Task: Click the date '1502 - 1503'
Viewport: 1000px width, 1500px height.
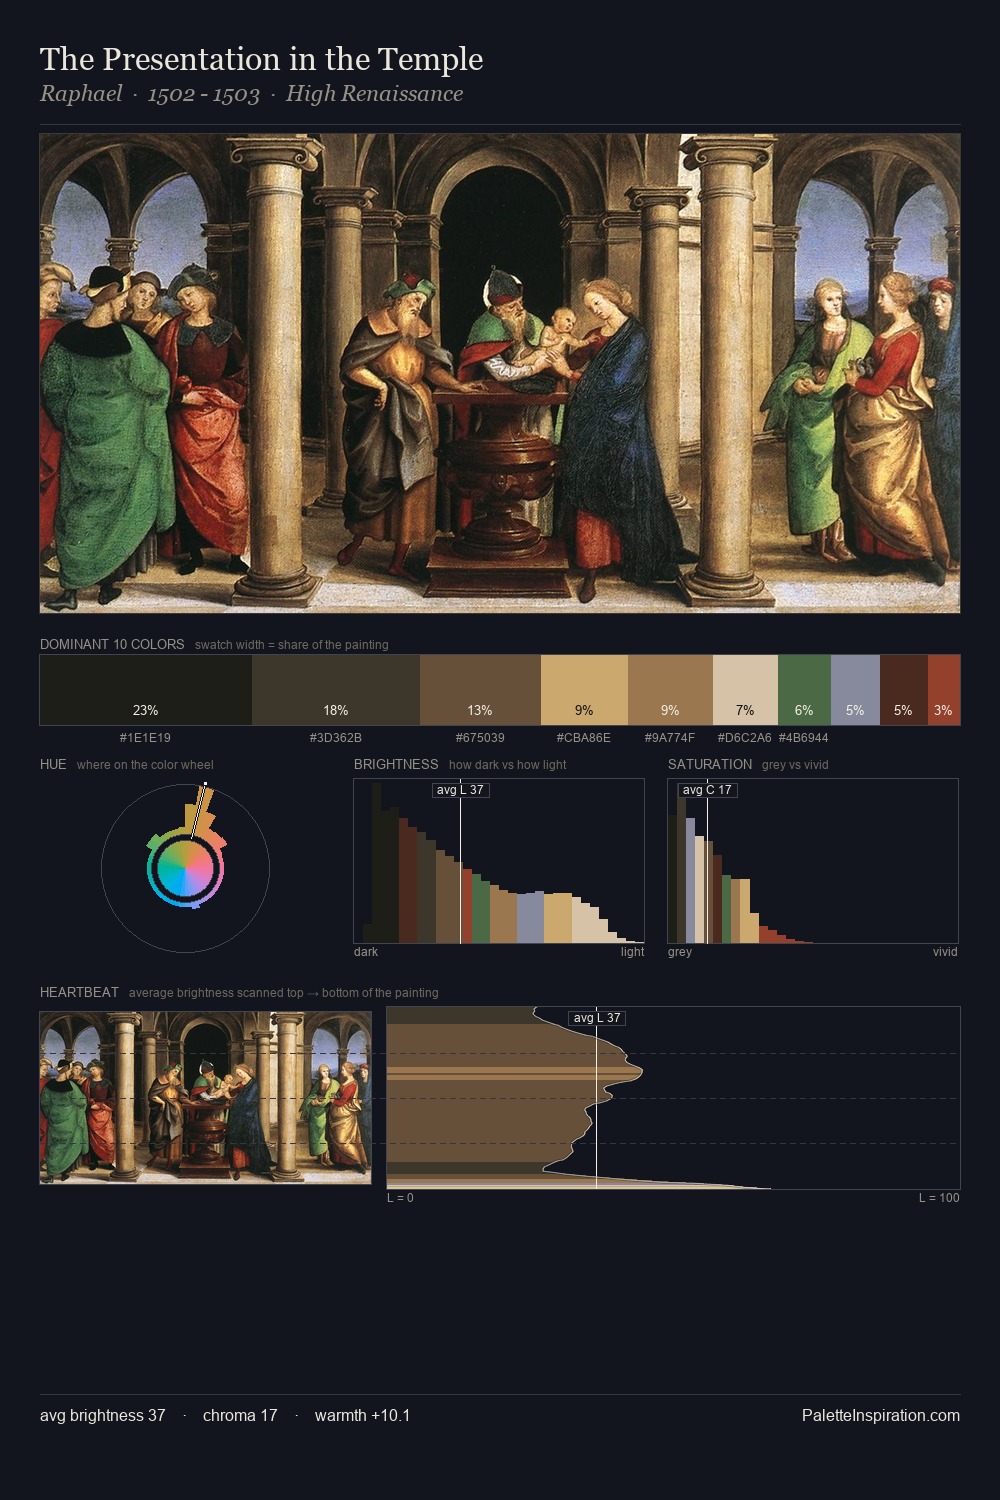Action: pos(204,95)
